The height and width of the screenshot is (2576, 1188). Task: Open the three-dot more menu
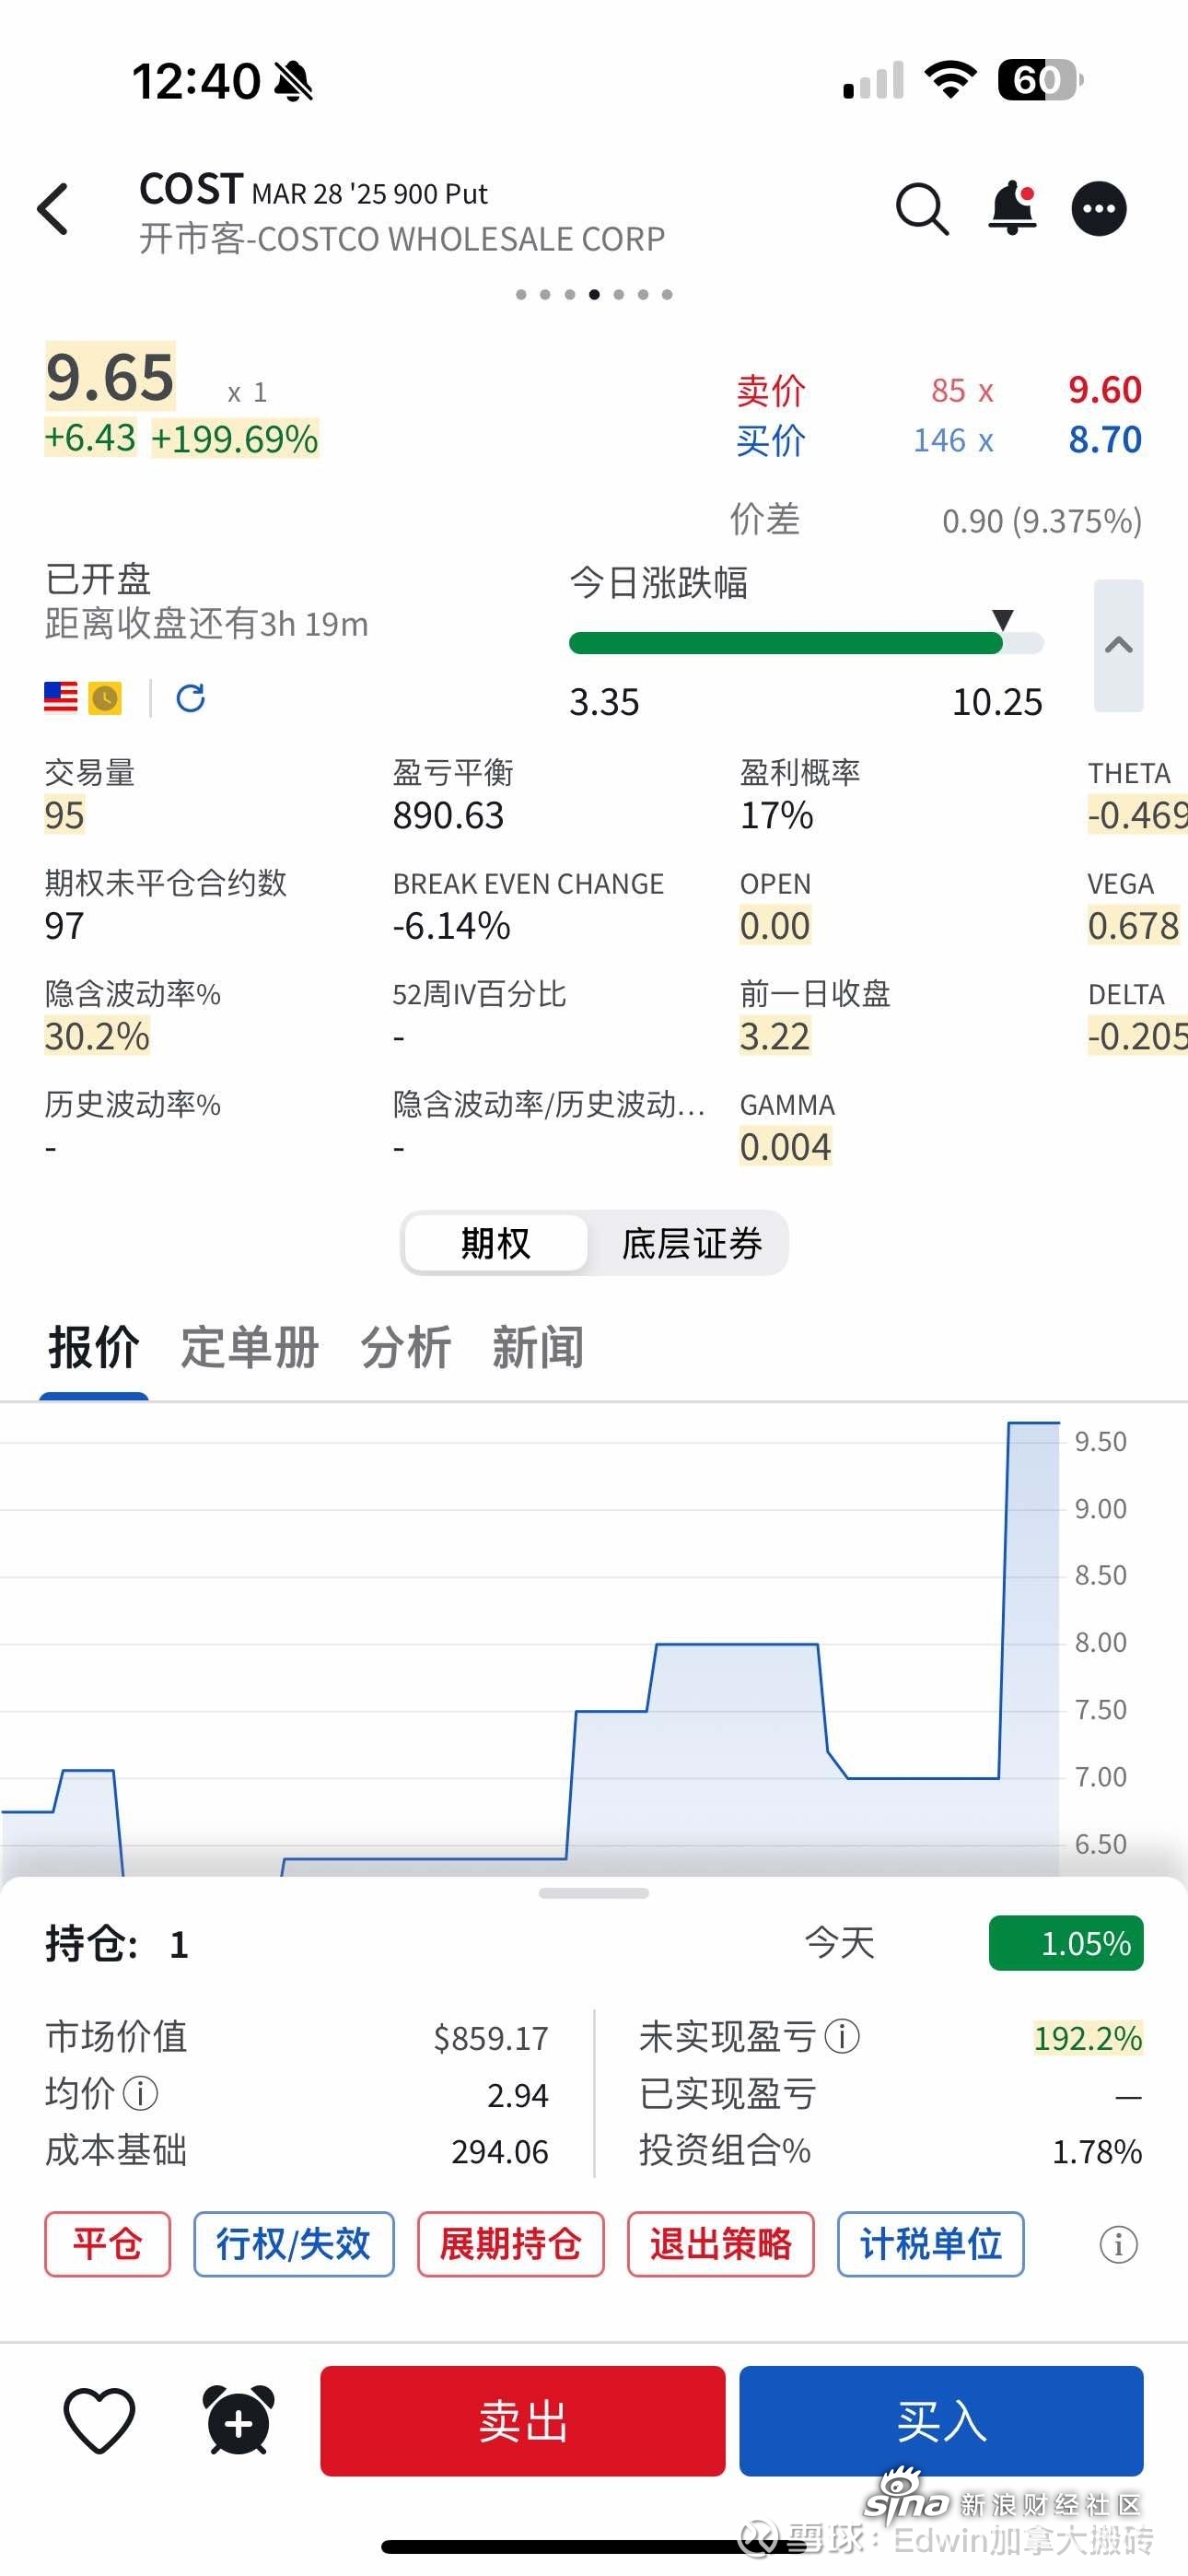click(1099, 209)
